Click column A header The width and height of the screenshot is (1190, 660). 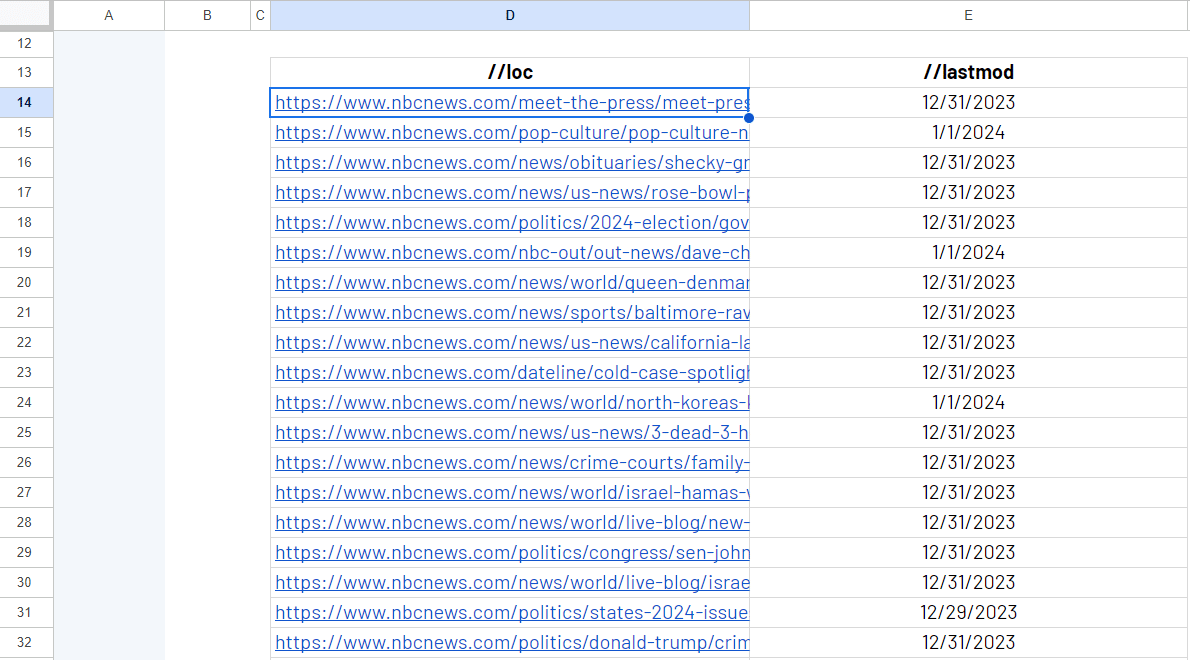(x=109, y=15)
